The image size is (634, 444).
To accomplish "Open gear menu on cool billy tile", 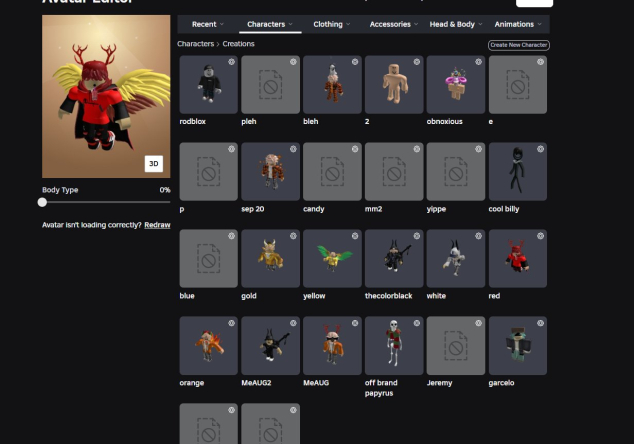I will tap(541, 149).
